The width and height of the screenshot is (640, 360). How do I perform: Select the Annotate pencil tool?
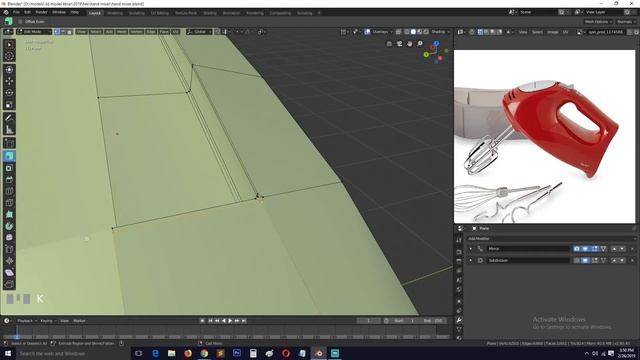coord(9,118)
